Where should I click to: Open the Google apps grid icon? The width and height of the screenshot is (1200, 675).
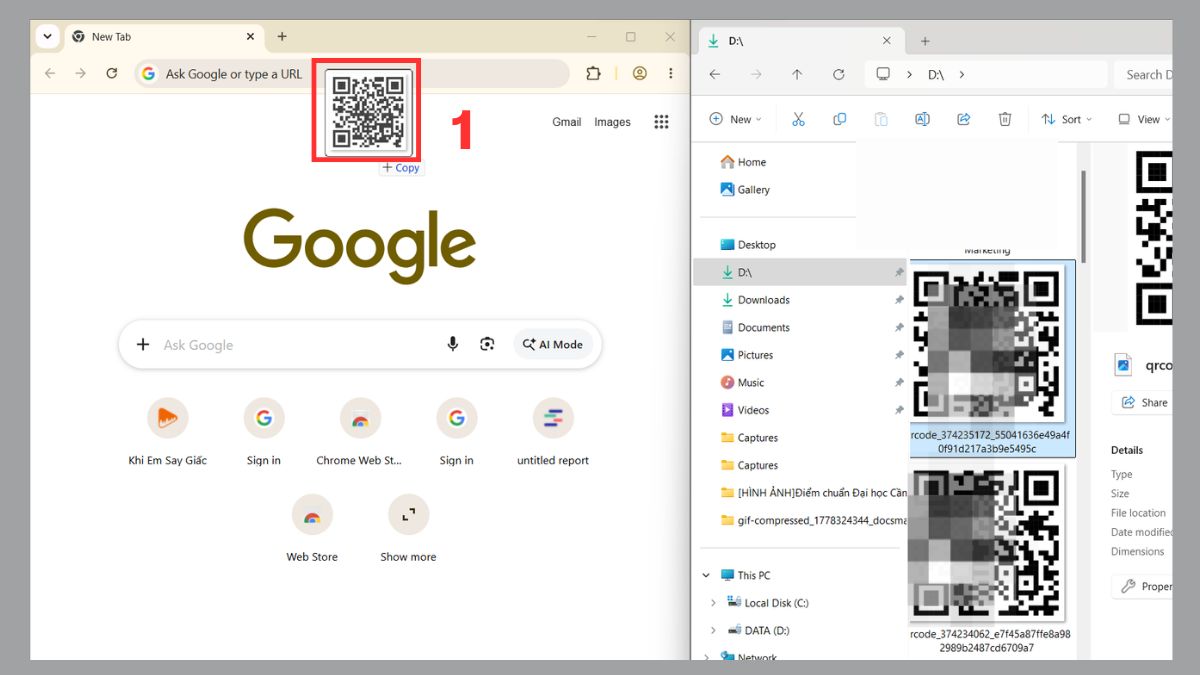[x=661, y=122]
